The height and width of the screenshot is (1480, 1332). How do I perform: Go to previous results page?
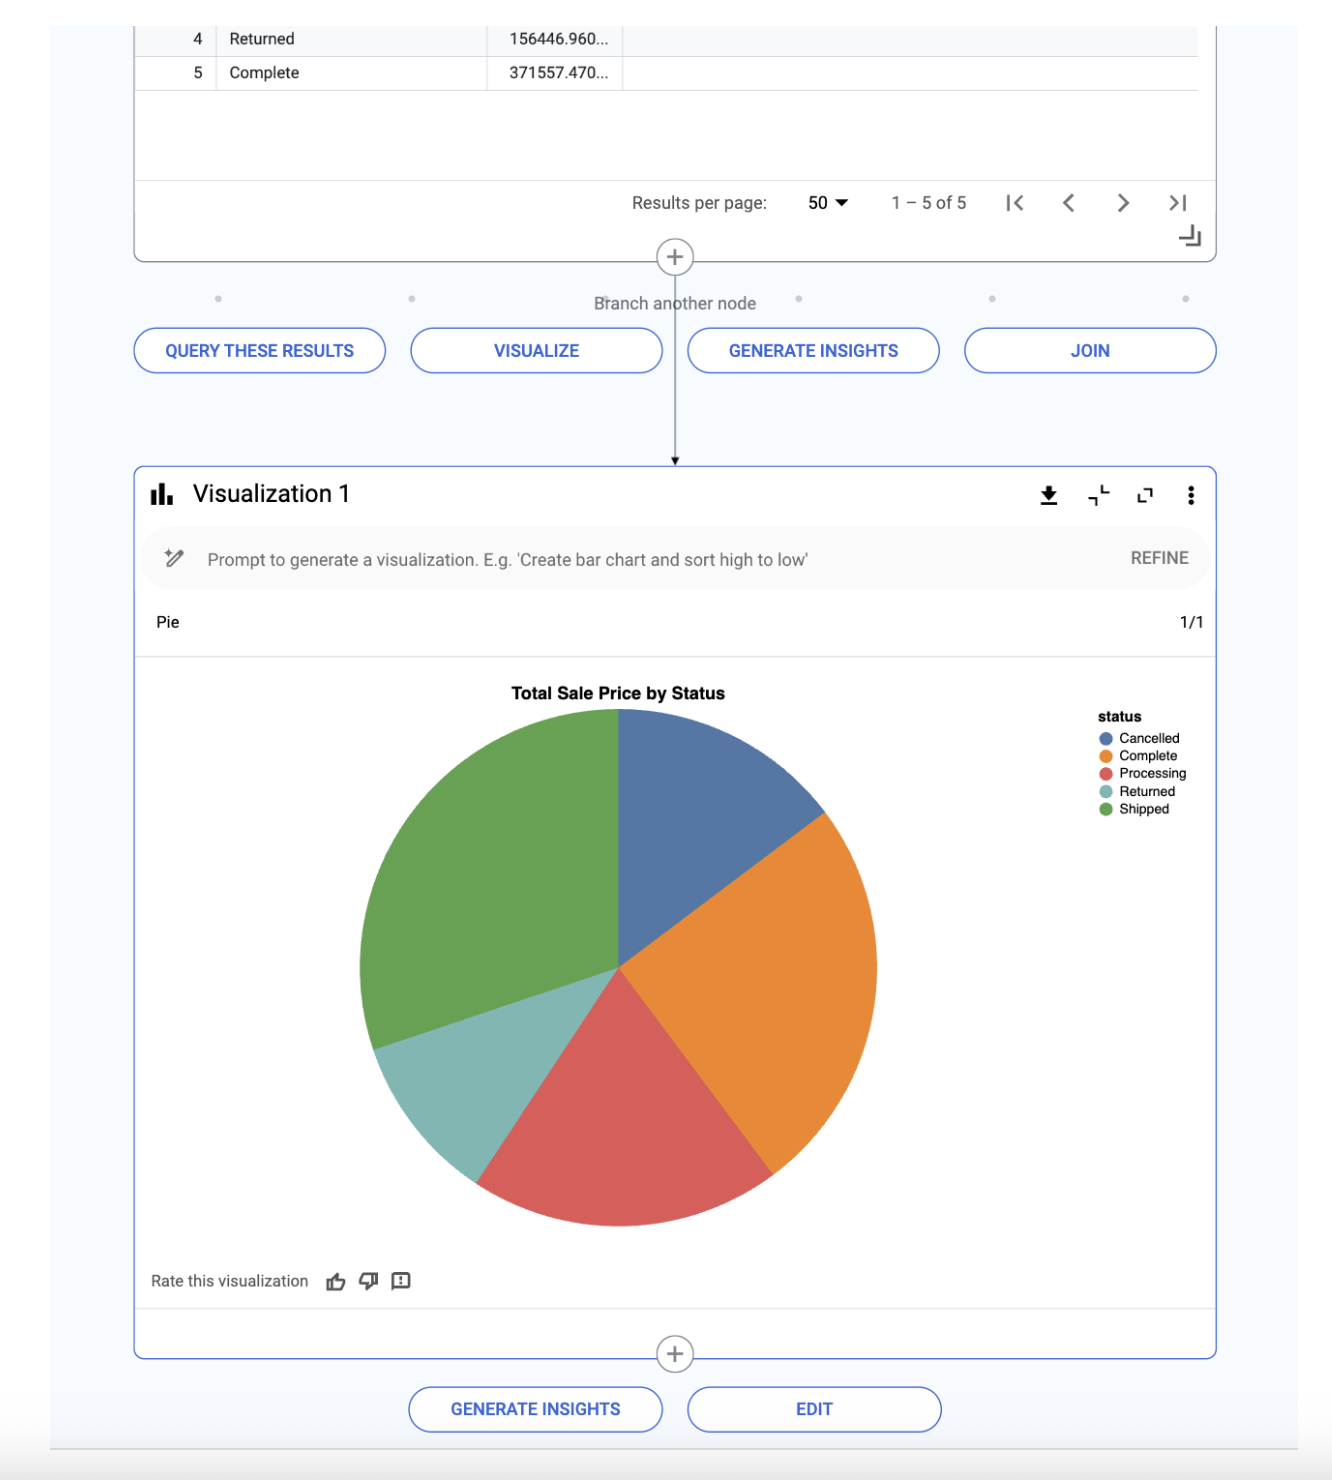(x=1069, y=203)
